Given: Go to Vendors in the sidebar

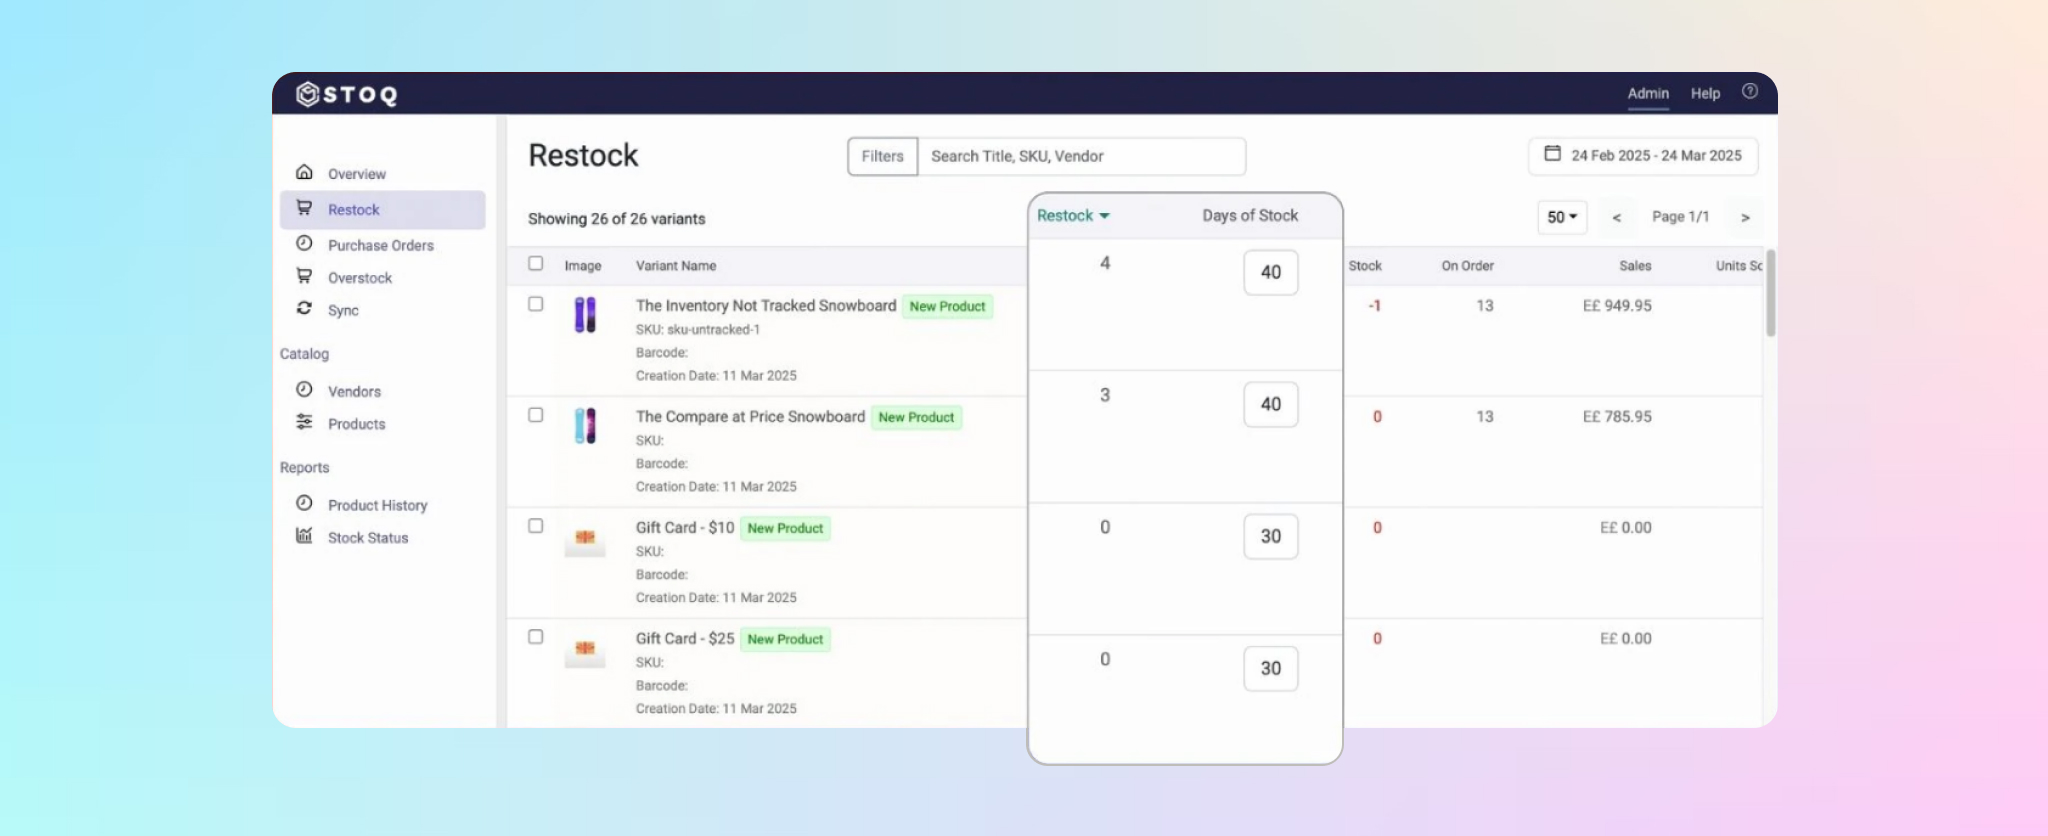Looking at the screenshot, I should point(354,391).
